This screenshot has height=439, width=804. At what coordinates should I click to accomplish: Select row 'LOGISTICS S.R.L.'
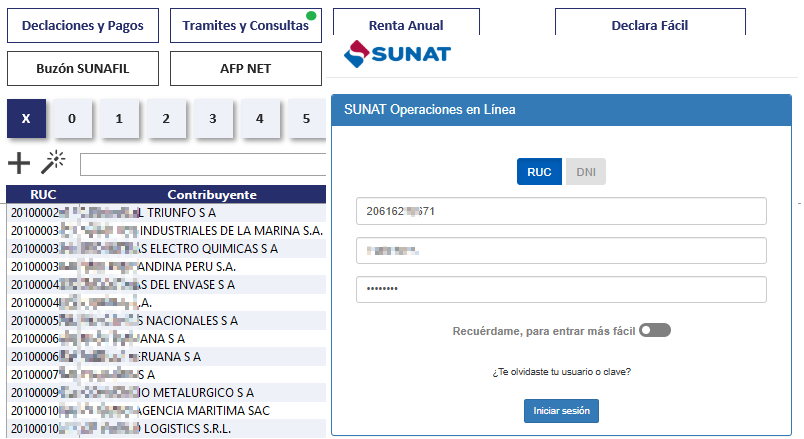(x=166, y=428)
